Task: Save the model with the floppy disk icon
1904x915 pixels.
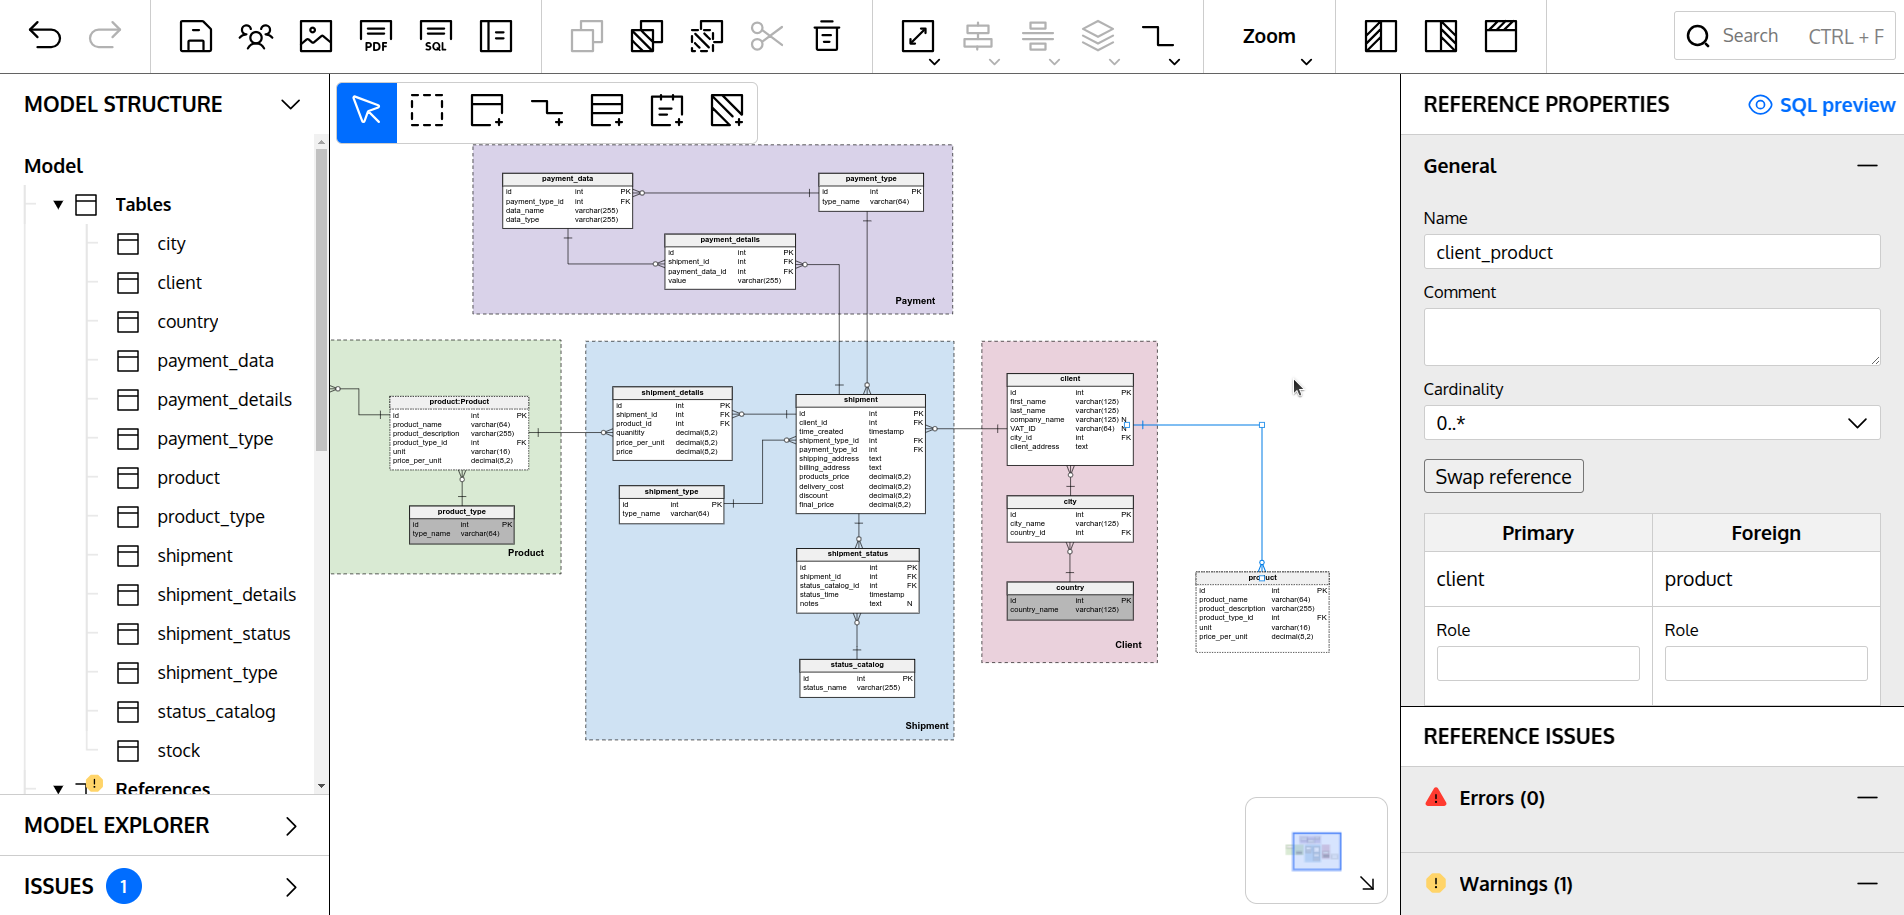Action: [x=195, y=36]
